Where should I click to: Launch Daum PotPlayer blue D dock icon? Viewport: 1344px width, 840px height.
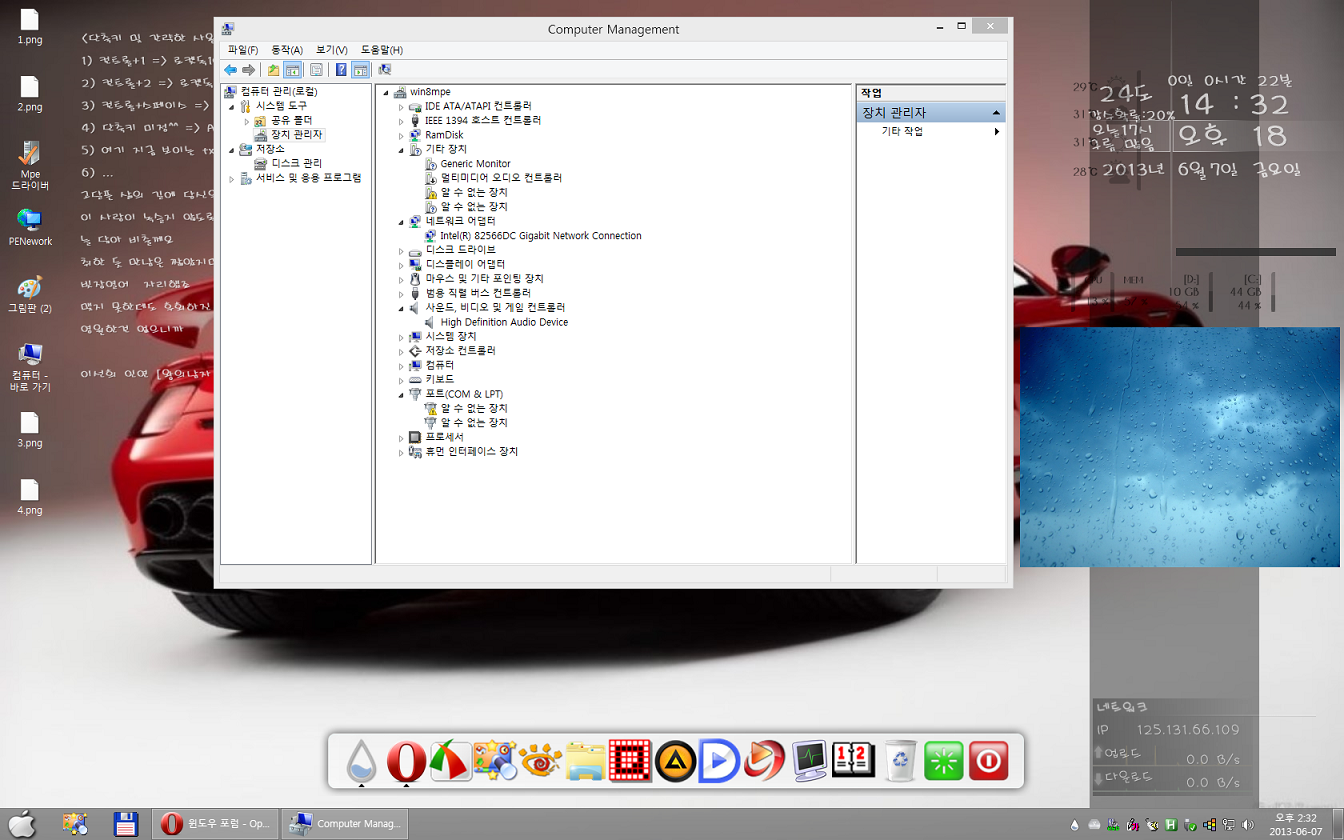pos(719,762)
